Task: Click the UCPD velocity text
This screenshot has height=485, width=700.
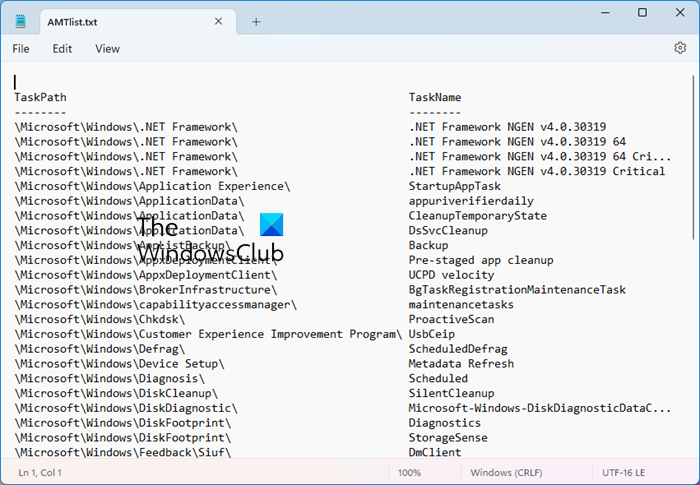Action: point(451,275)
